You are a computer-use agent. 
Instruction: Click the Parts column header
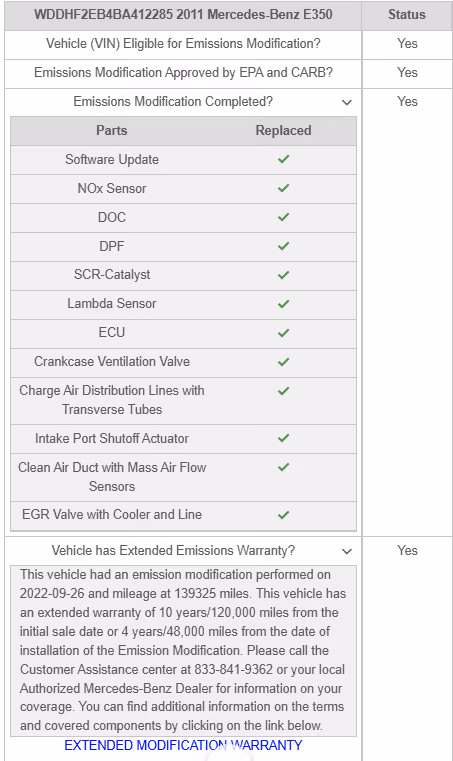point(112,131)
